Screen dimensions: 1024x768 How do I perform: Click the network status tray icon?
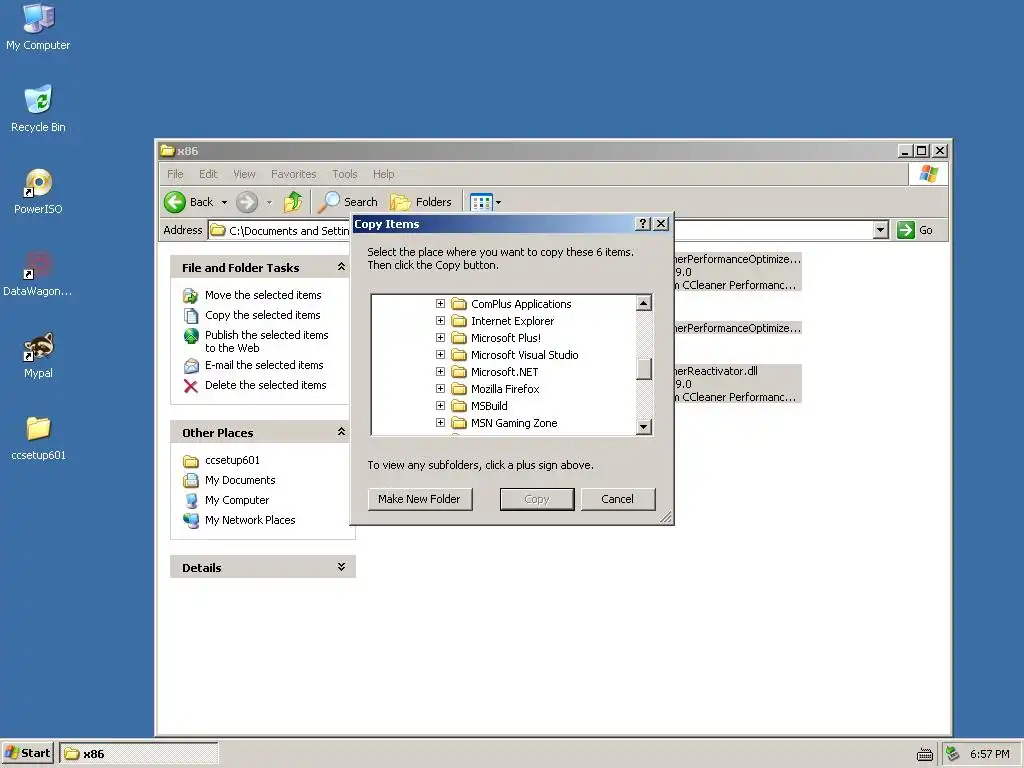point(953,754)
